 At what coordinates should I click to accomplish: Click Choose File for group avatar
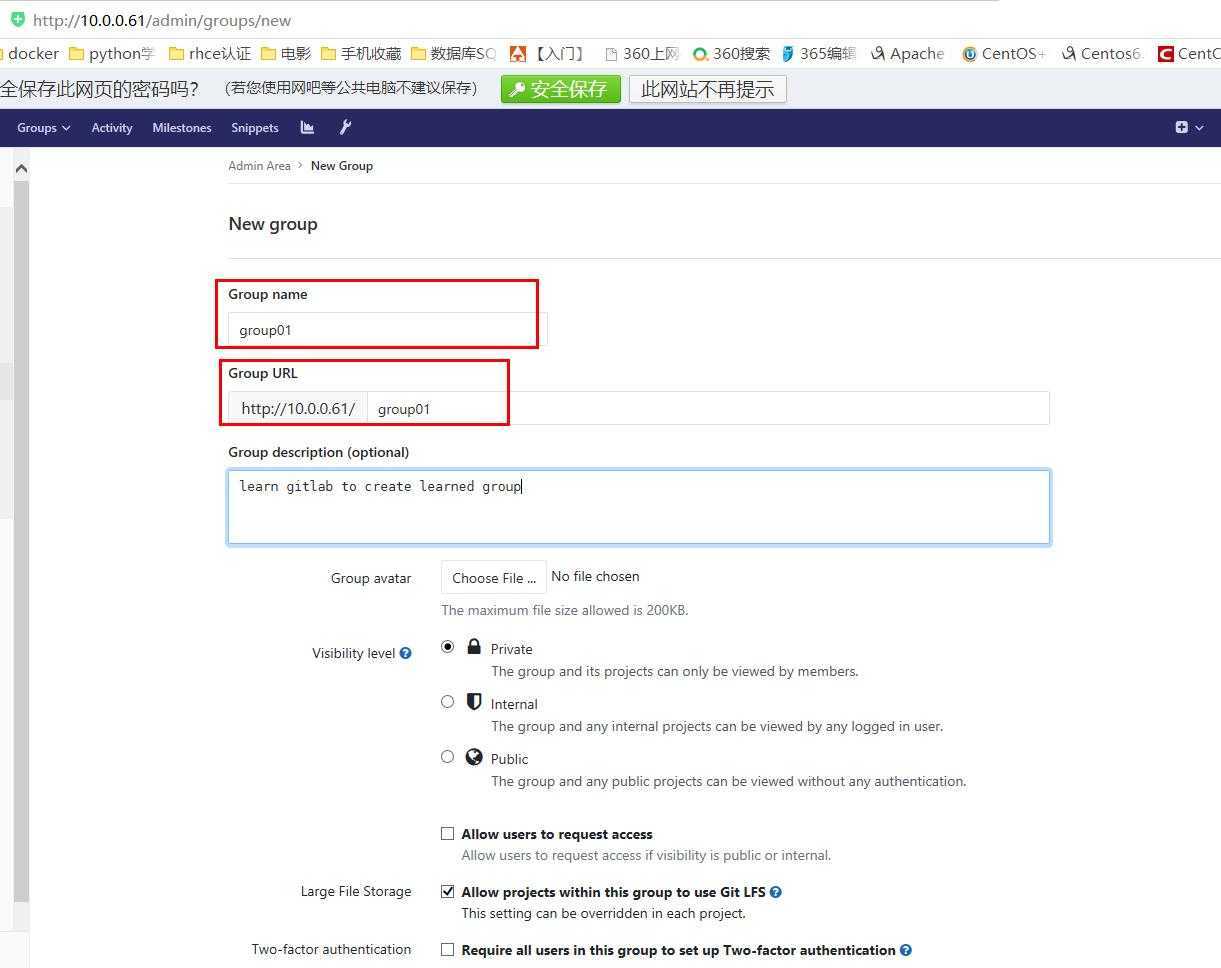coord(494,578)
